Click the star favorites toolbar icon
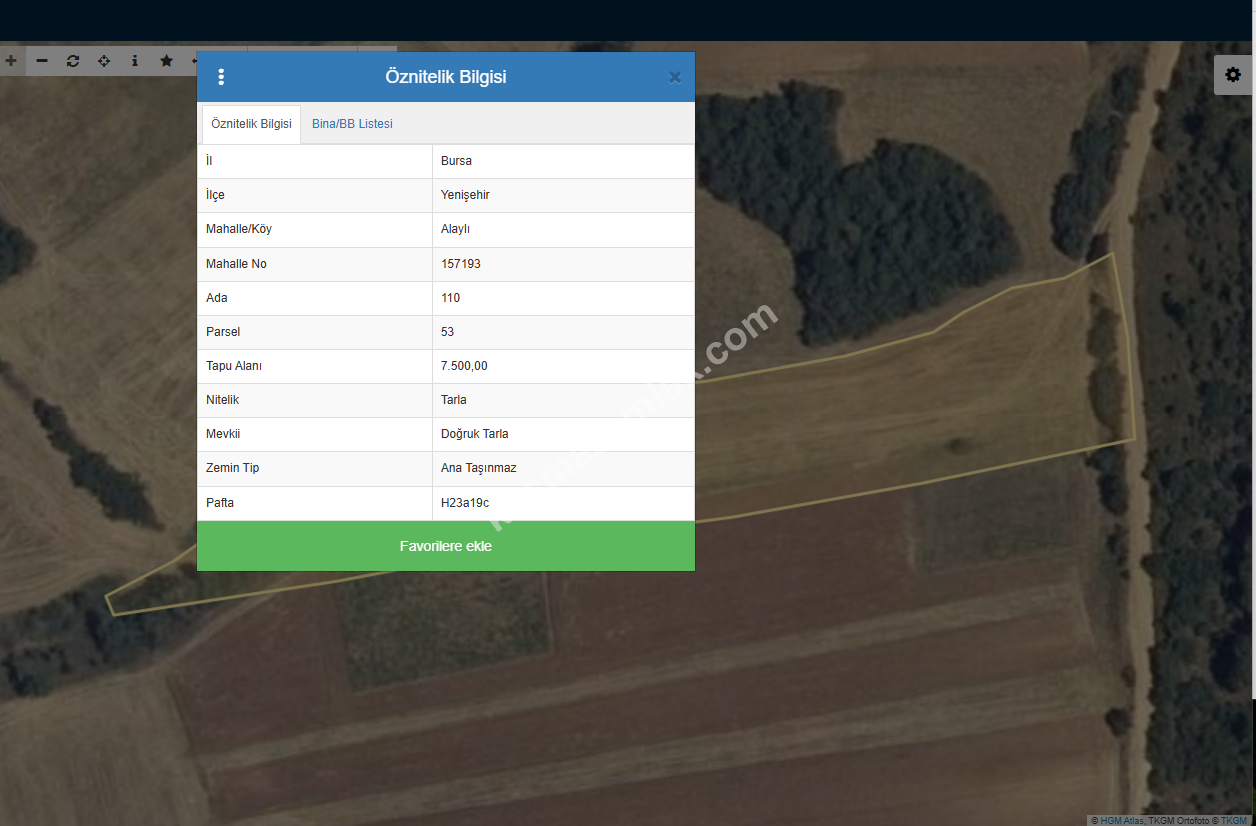Viewport: 1256px width, 826px height. tap(166, 61)
